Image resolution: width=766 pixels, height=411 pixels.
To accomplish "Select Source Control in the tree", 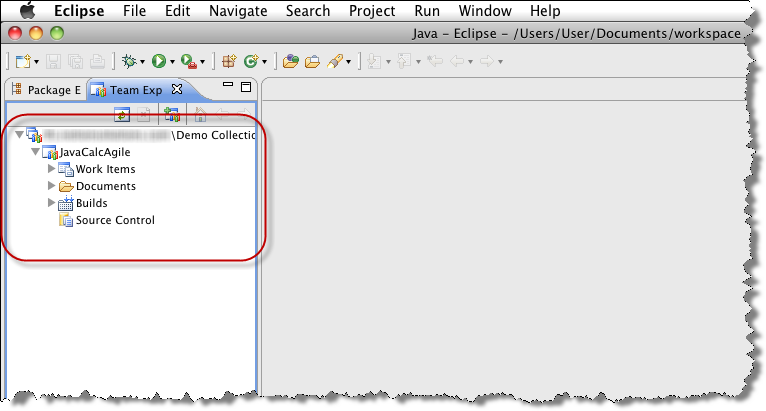I will (x=106, y=220).
